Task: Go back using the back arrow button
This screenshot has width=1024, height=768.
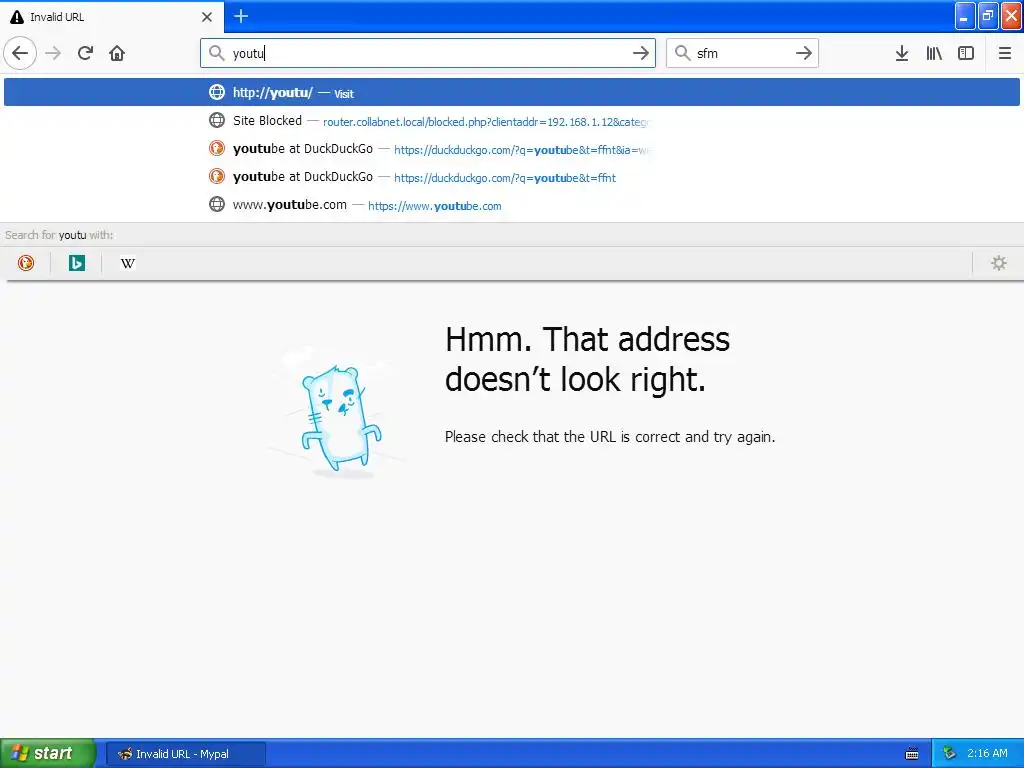Action: pos(20,53)
